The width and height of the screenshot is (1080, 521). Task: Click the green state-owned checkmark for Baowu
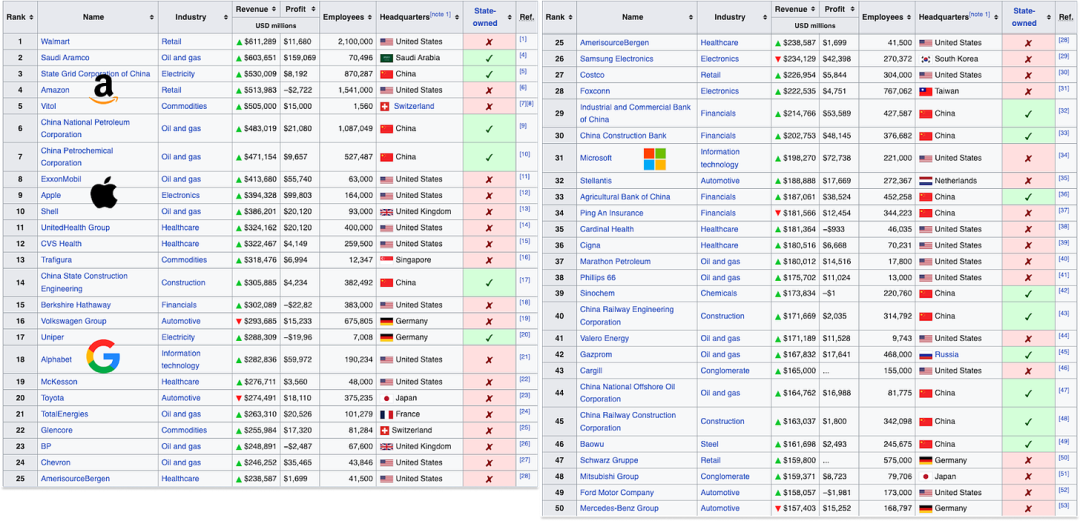pyautogui.click(x=1028, y=444)
